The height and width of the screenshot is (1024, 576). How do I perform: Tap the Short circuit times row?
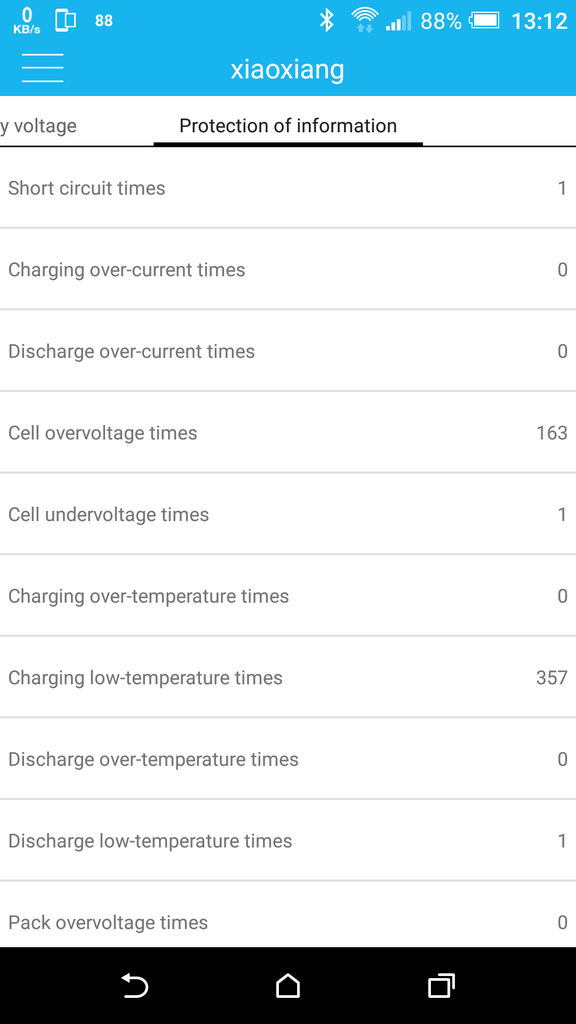[288, 188]
